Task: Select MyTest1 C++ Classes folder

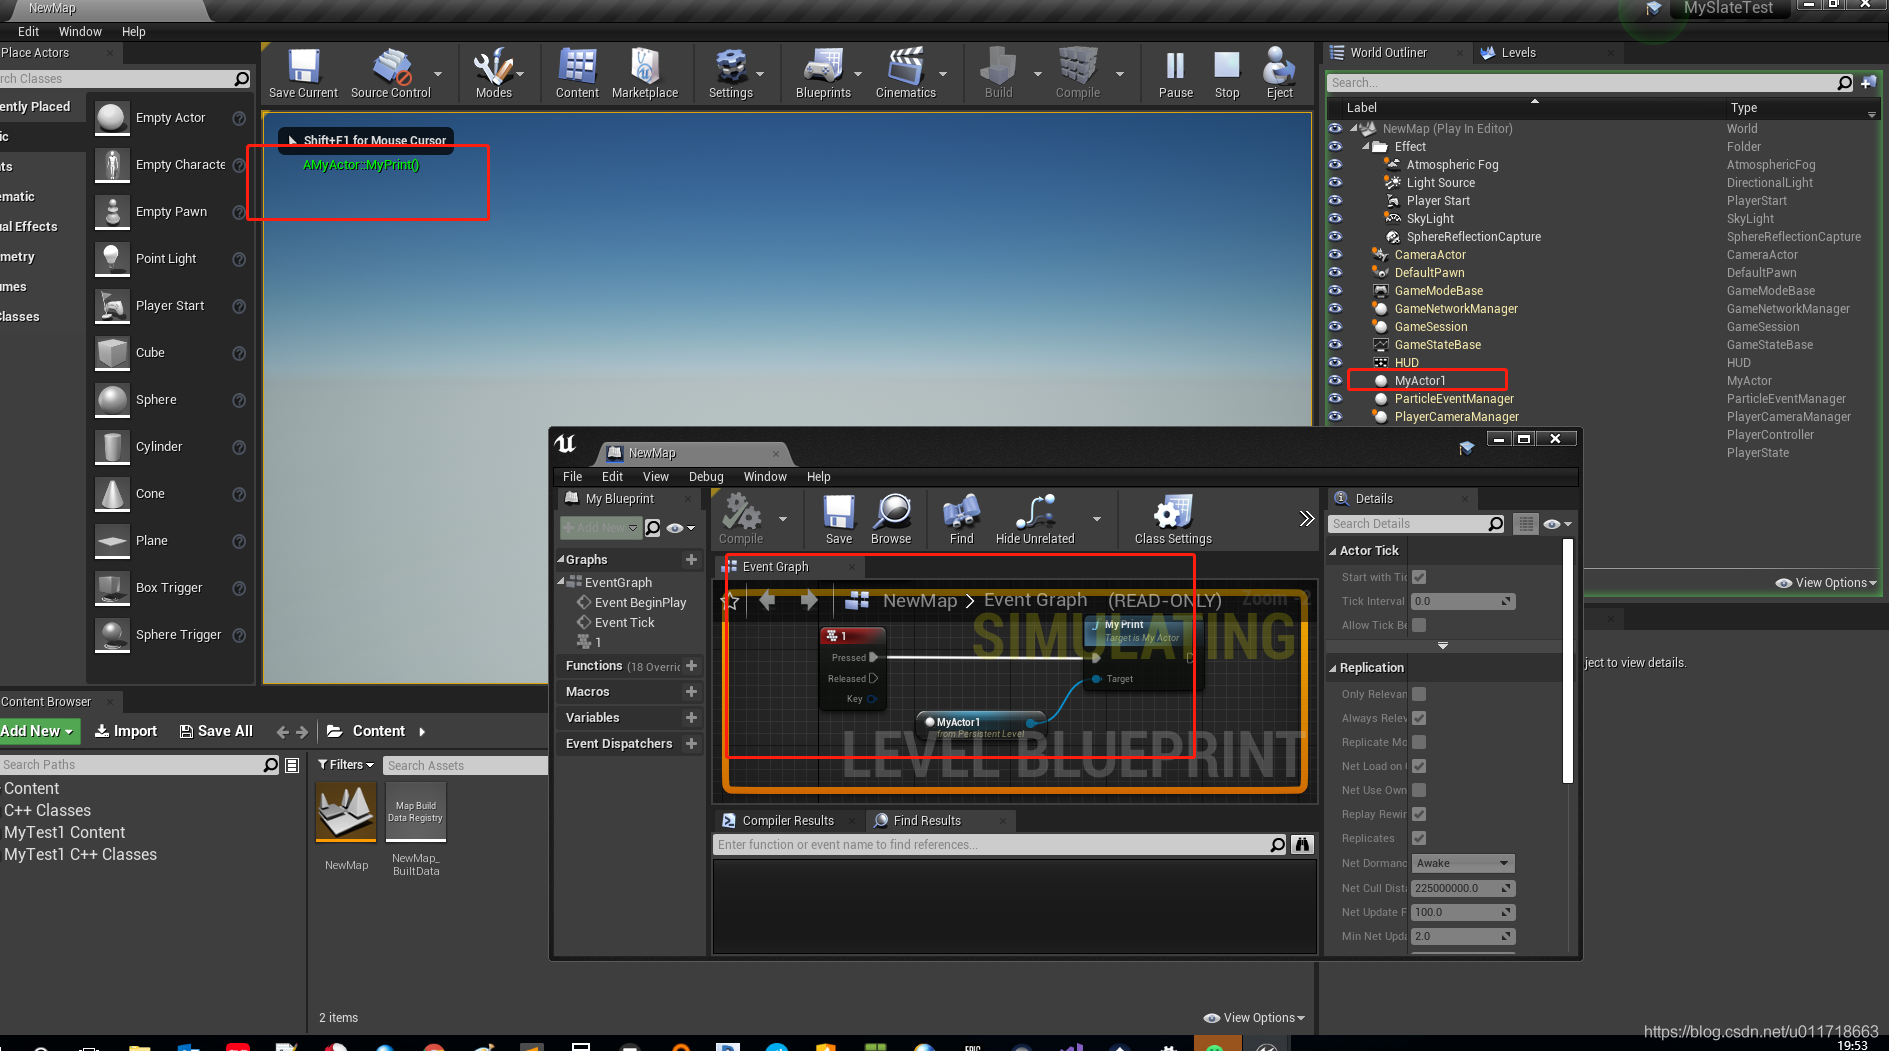Action: (80, 855)
